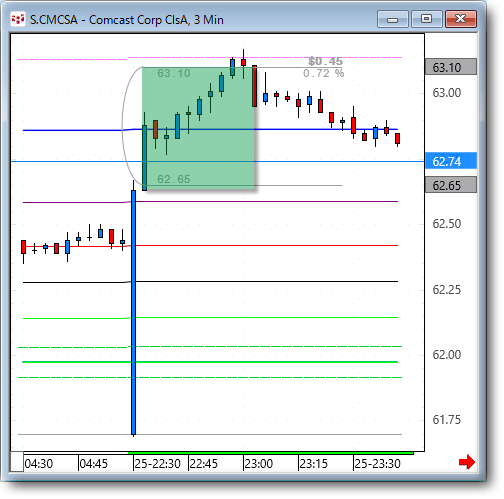Image resolution: width=504 pixels, height=499 pixels.
Task: Click the 23:00 time axis label
Action: 259,464
